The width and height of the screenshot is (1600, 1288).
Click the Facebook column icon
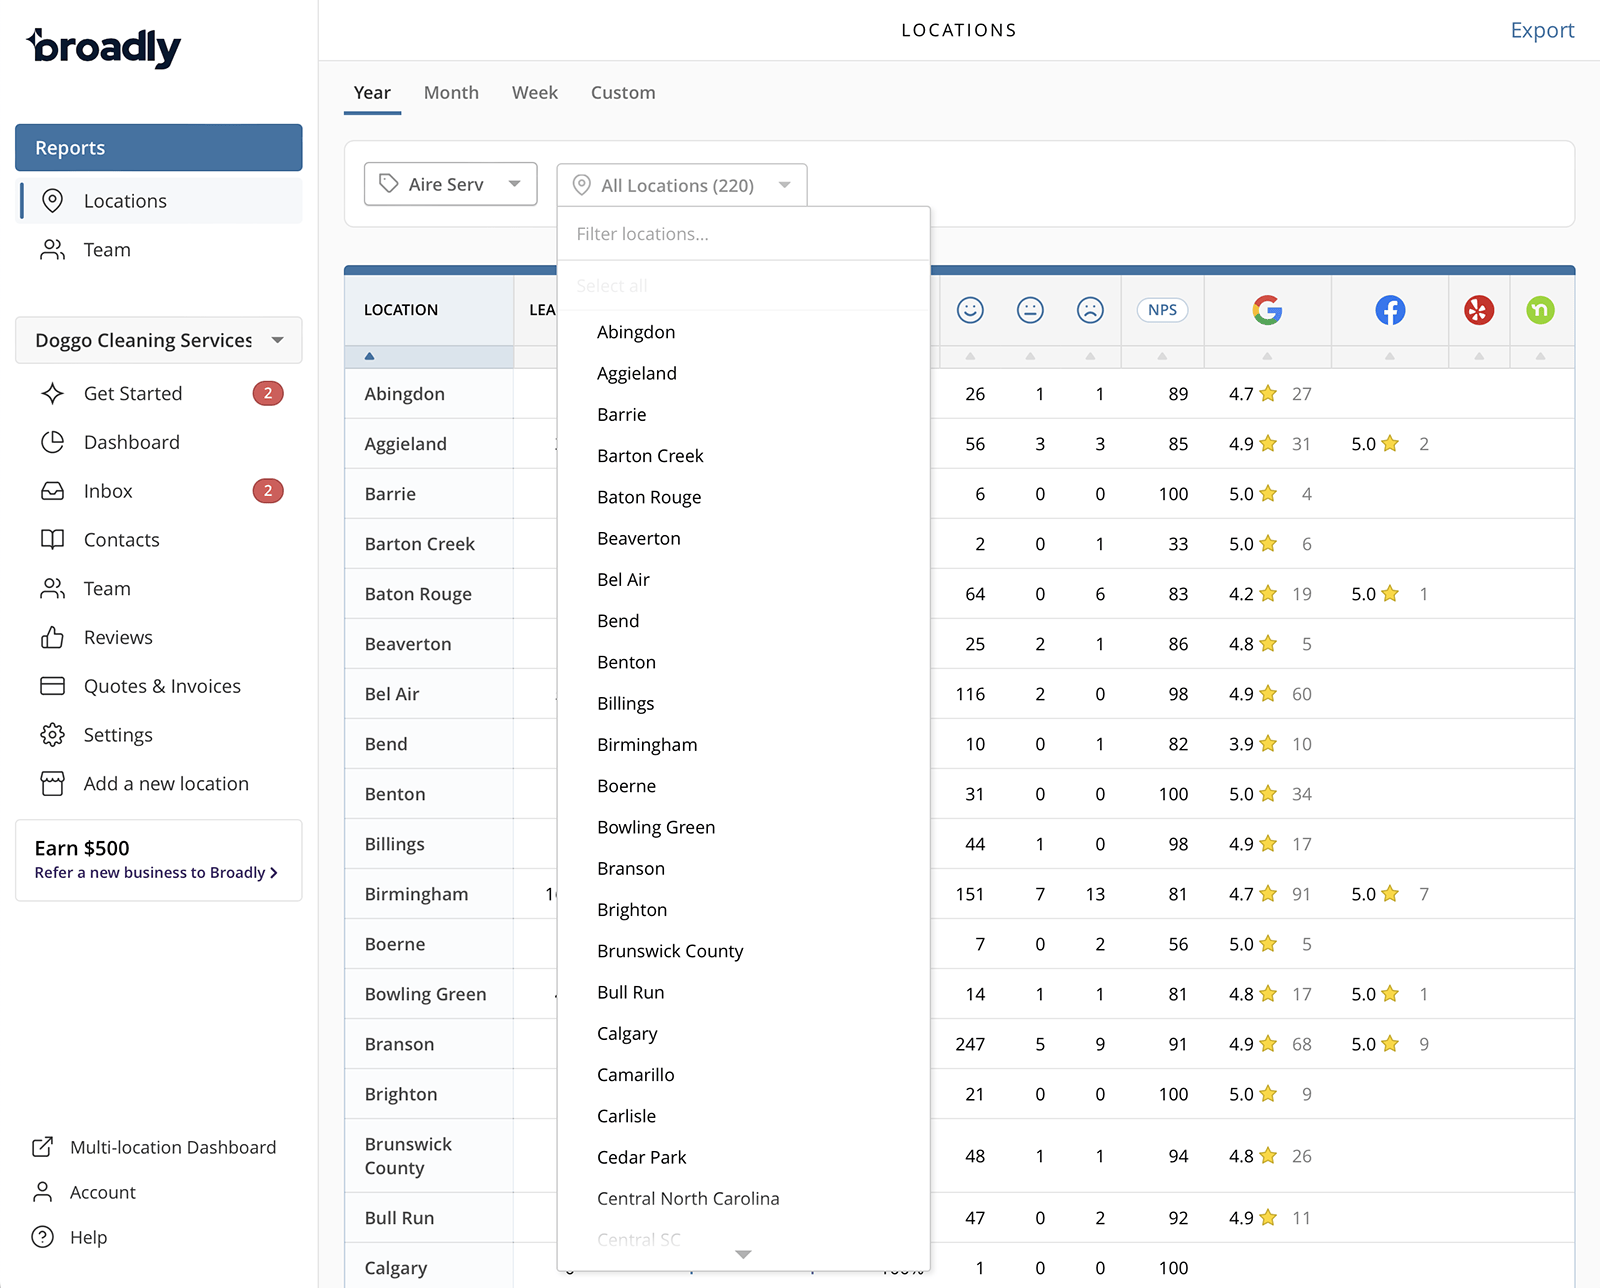(1389, 310)
